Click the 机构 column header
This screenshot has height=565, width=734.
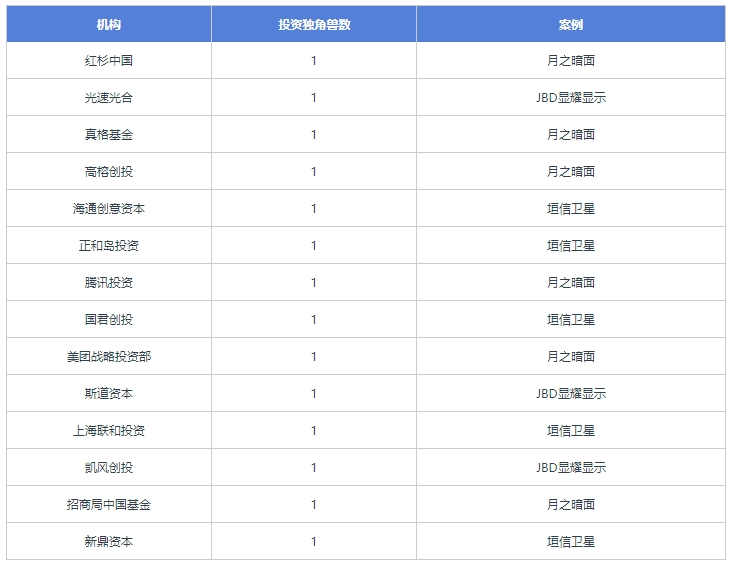coord(109,24)
